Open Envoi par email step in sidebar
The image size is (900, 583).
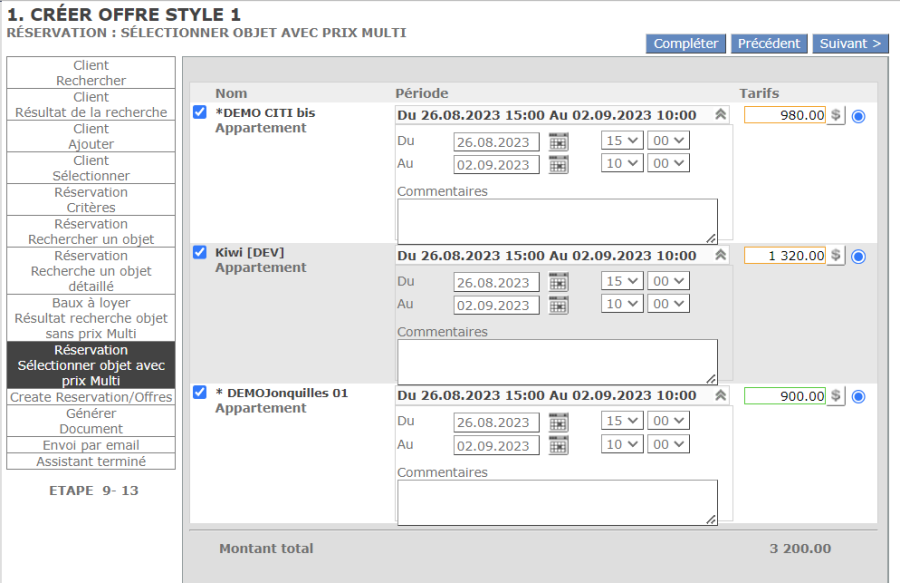[x=91, y=445]
